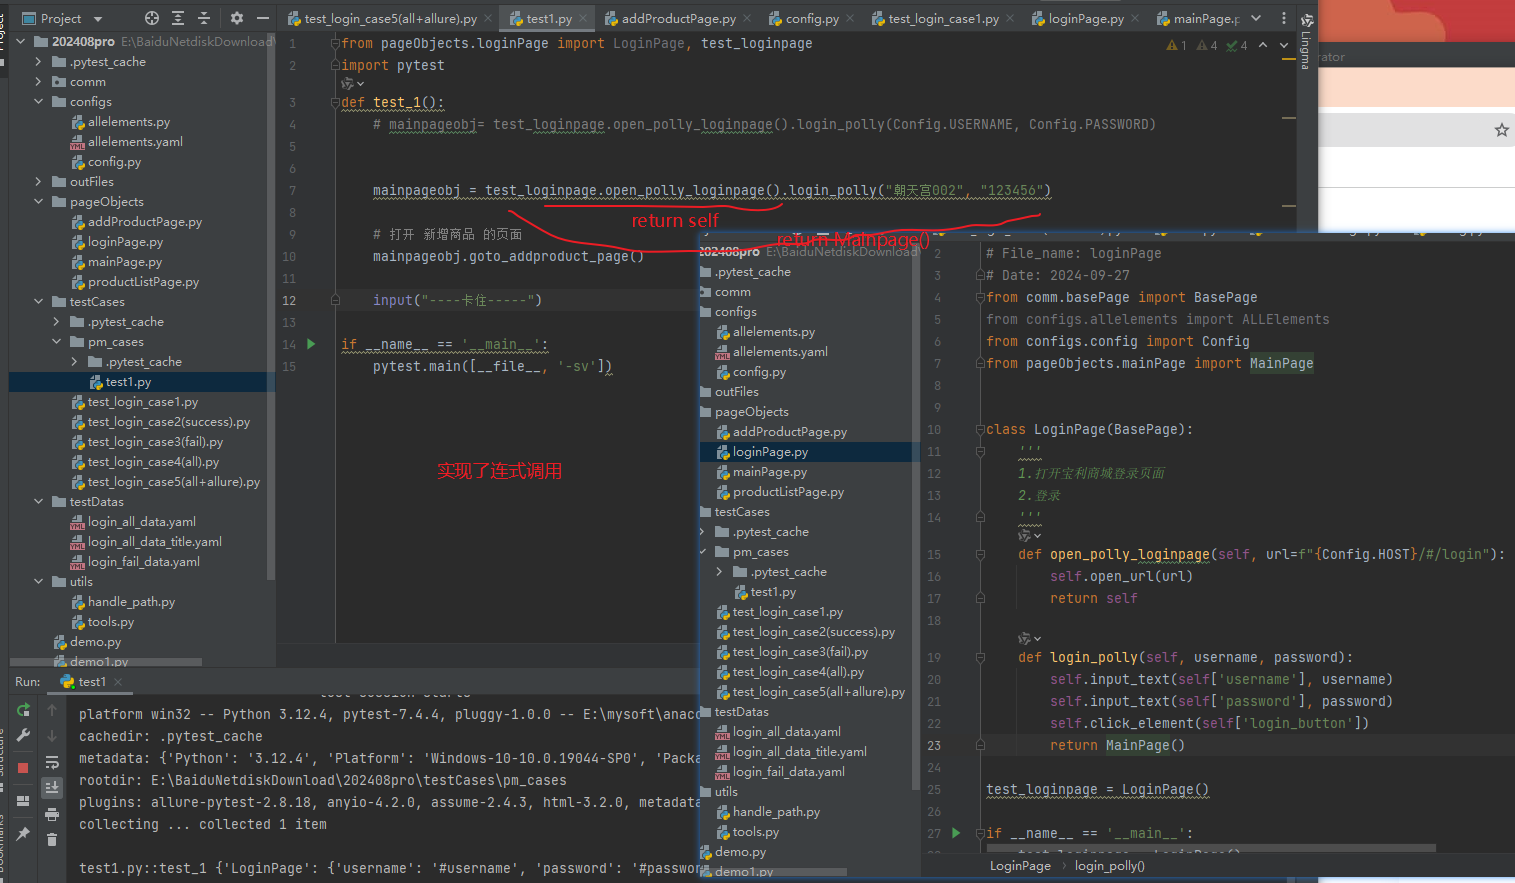
Task: Expand the outFiles folder
Action: tap(39, 182)
